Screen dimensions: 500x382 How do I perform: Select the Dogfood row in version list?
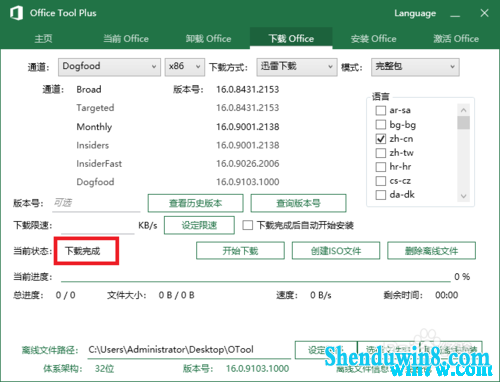point(95,182)
